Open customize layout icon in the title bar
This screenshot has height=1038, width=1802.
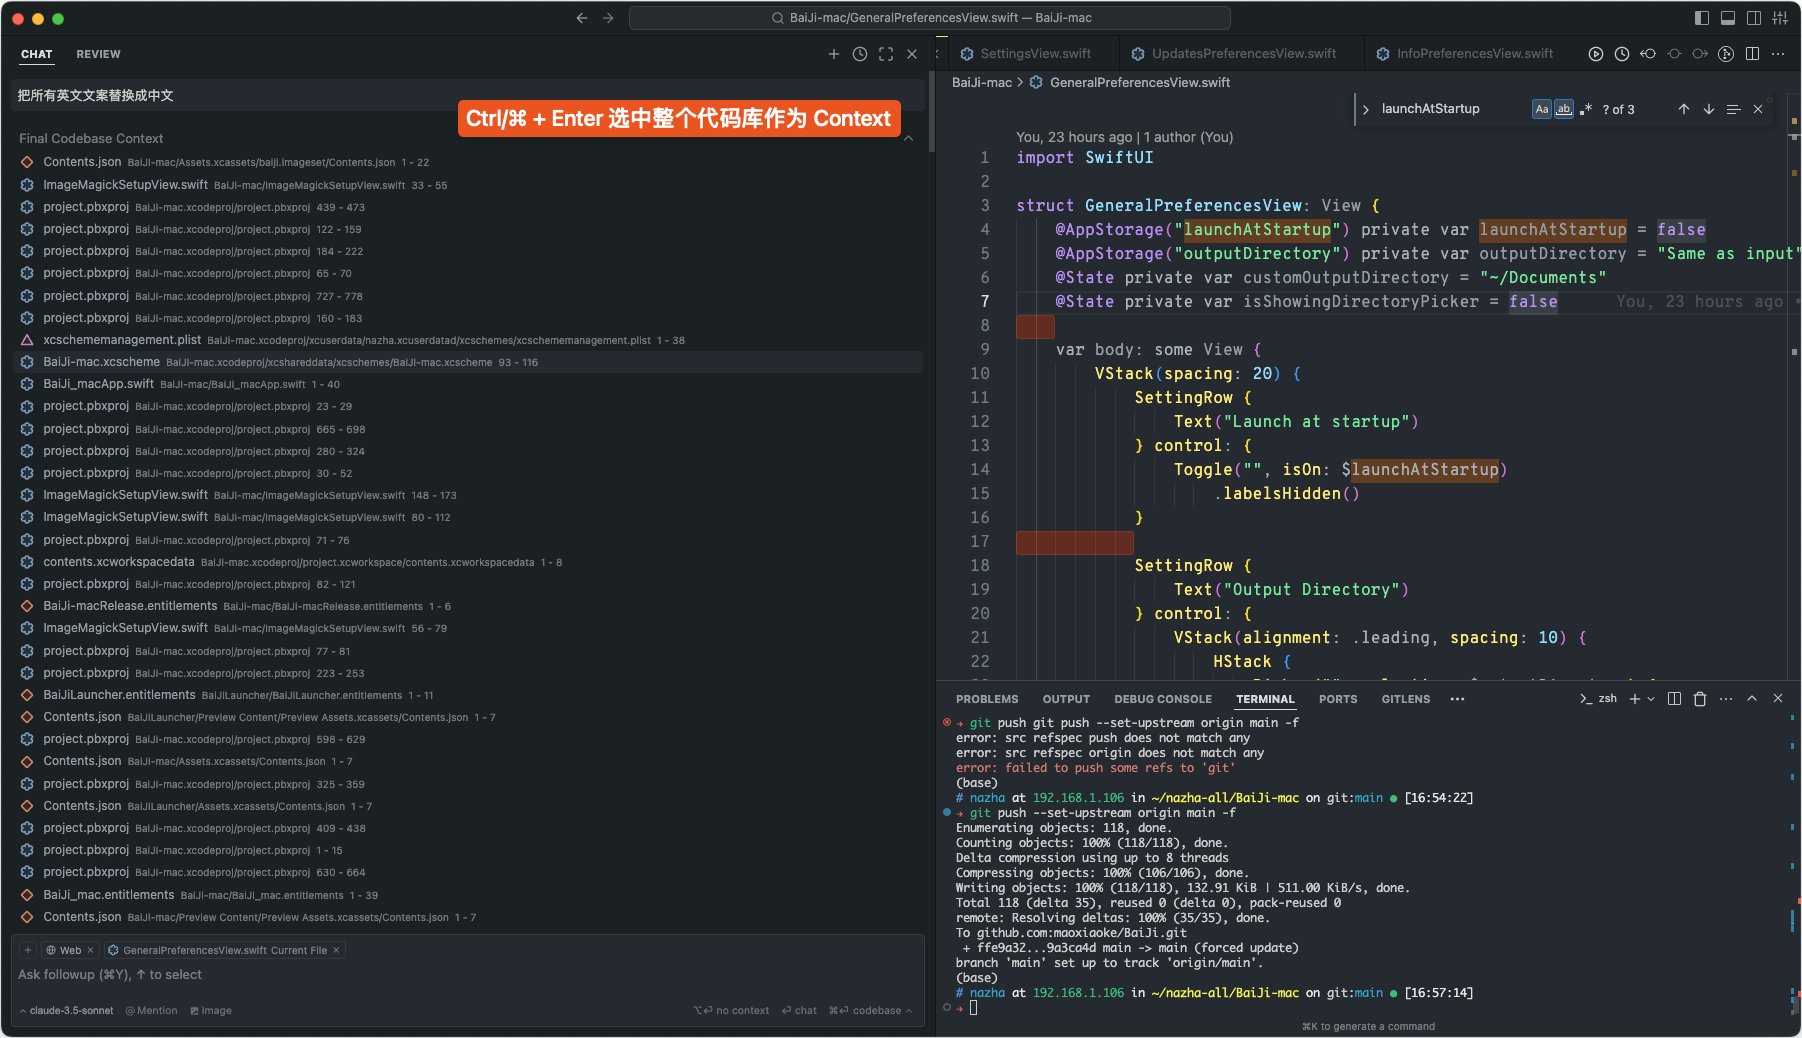(x=1780, y=18)
